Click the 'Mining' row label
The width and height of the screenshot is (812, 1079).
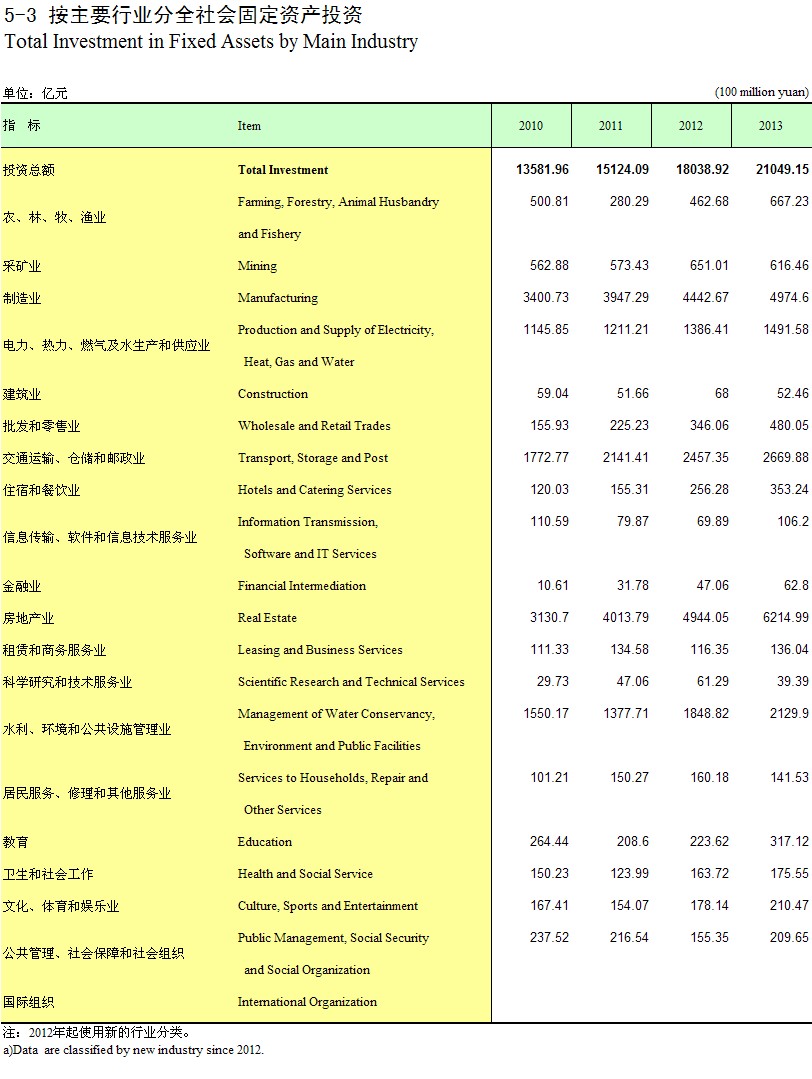pyautogui.click(x=257, y=266)
